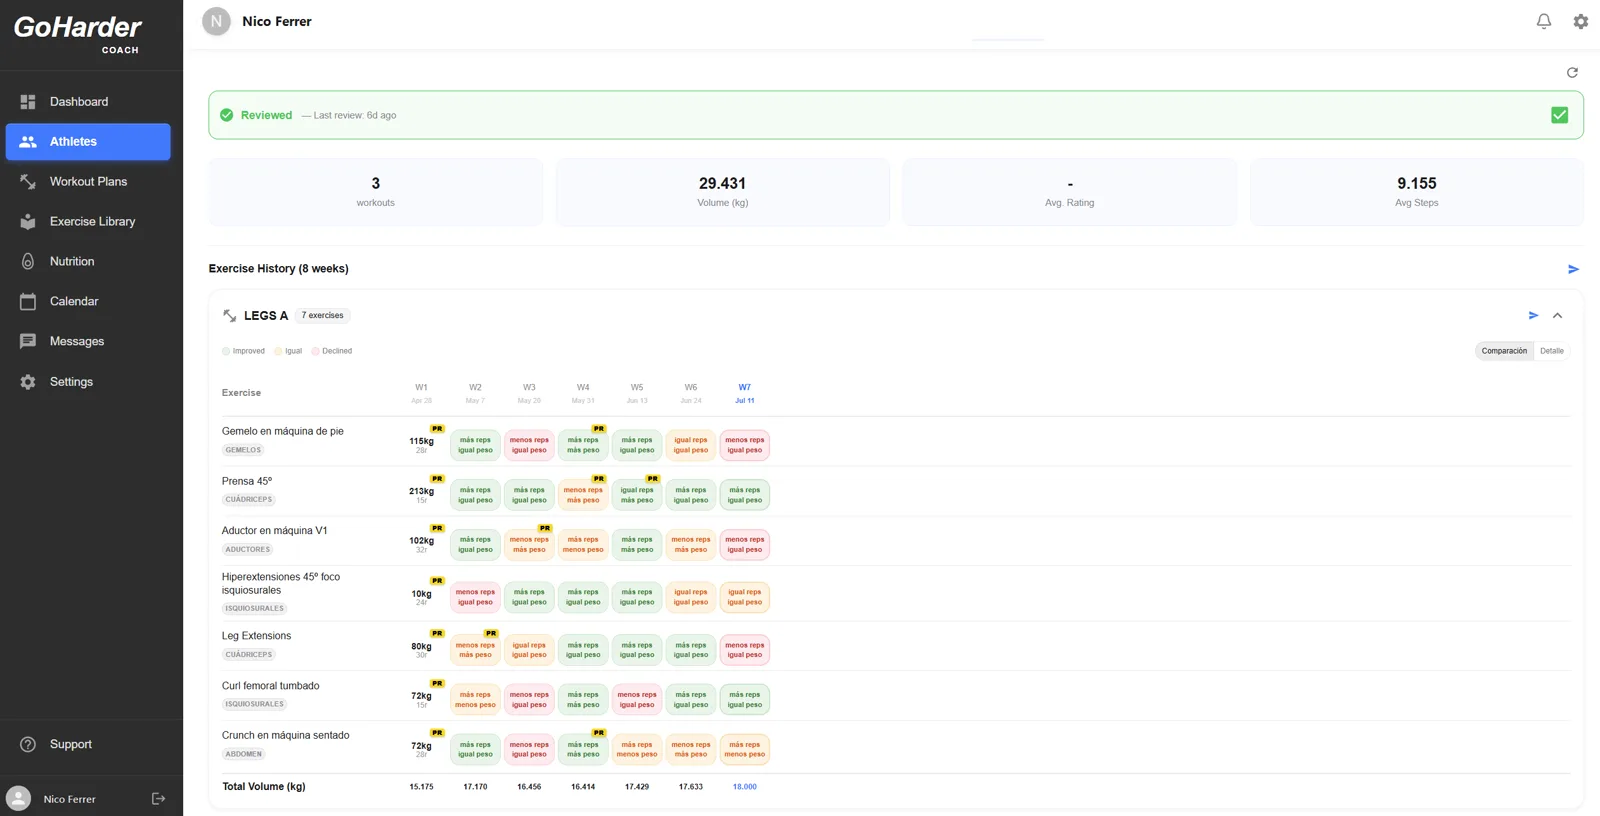
Task: Click the W1 Apr 28 column header
Action: (421, 393)
